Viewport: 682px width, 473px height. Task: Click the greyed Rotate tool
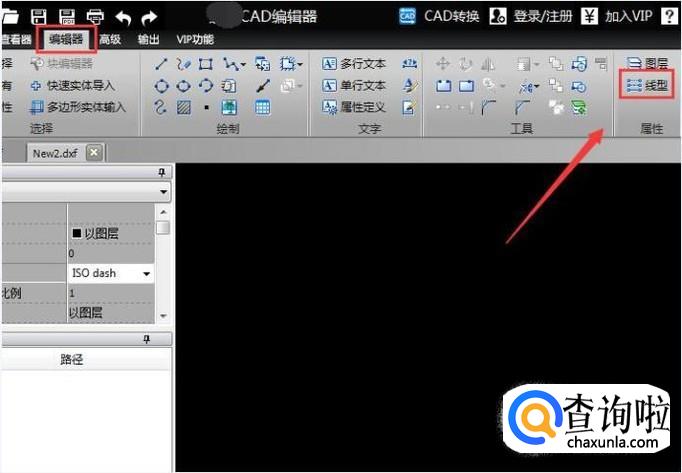point(465,64)
